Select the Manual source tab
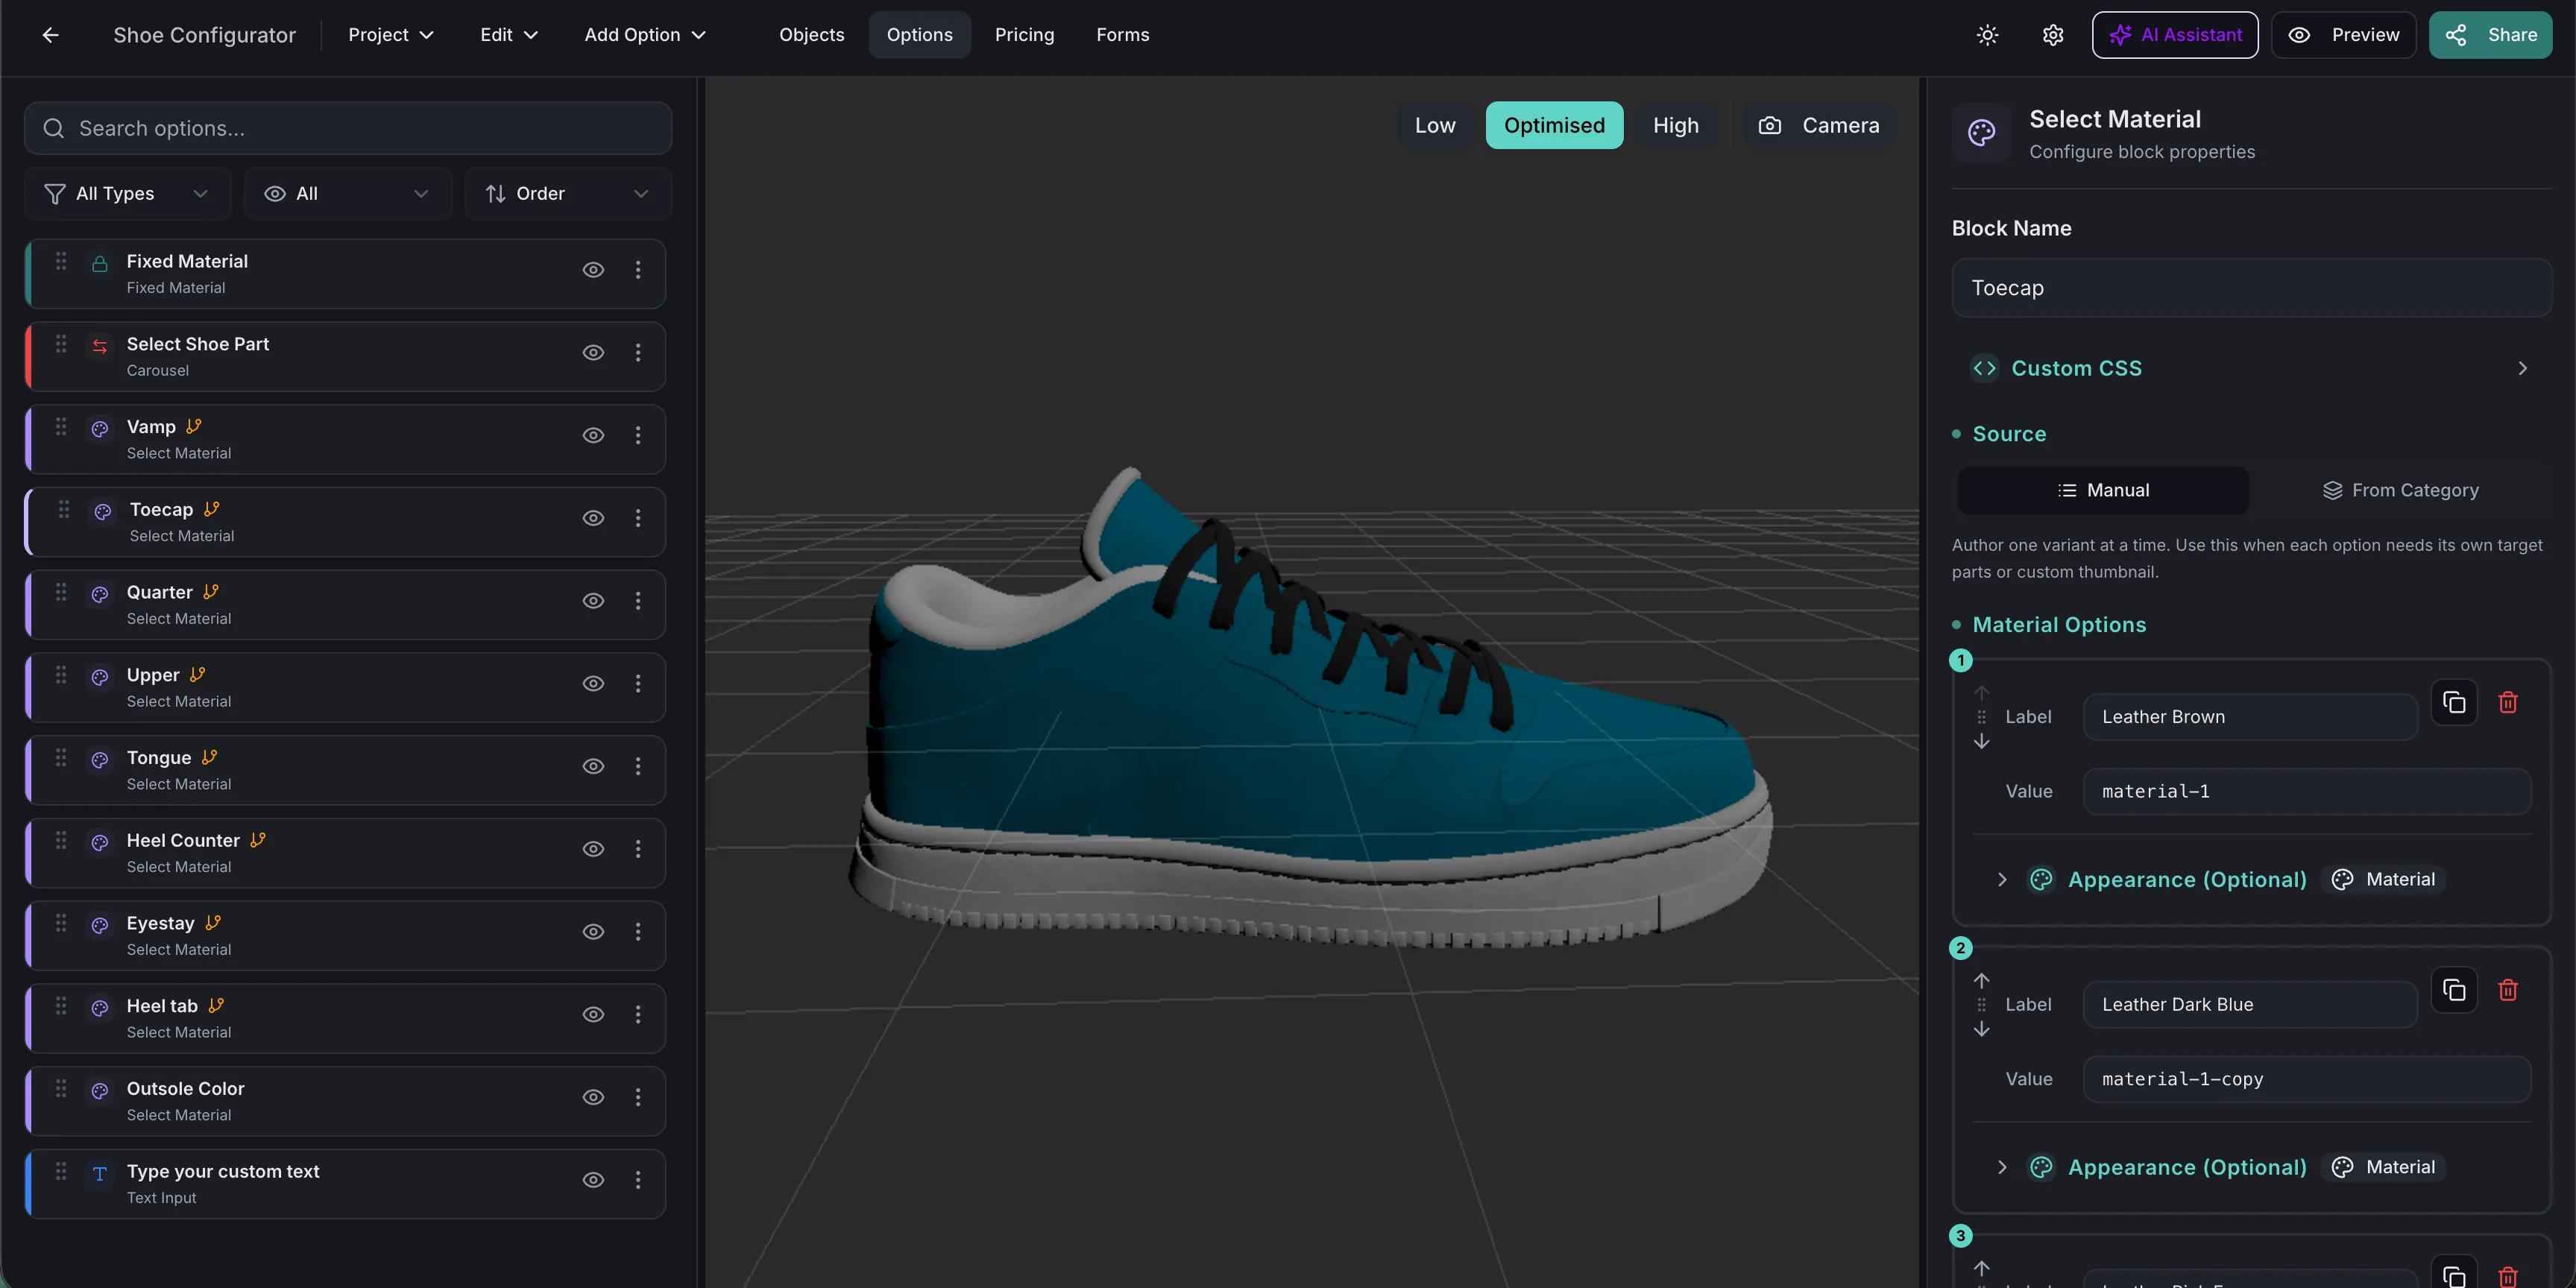Viewport: 2576px width, 1288px height. (2103, 491)
